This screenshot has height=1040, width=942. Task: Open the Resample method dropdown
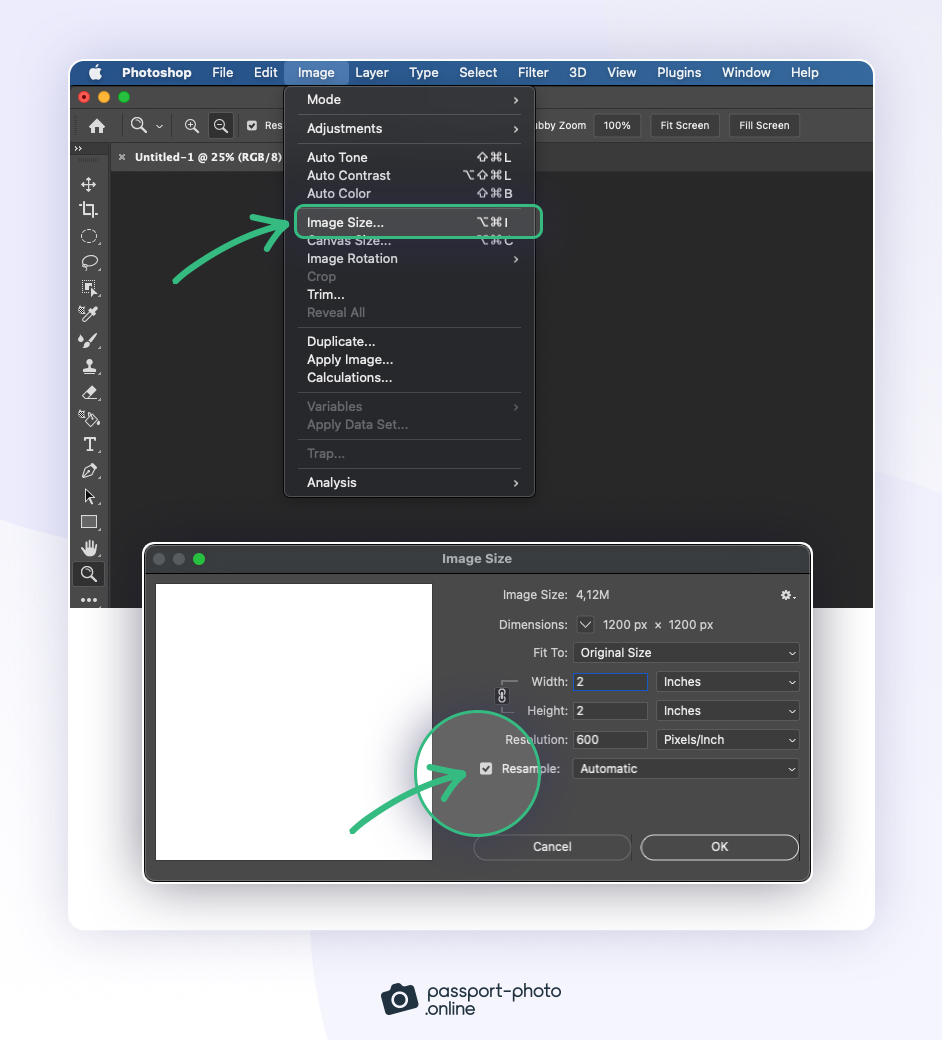pyautogui.click(x=686, y=769)
